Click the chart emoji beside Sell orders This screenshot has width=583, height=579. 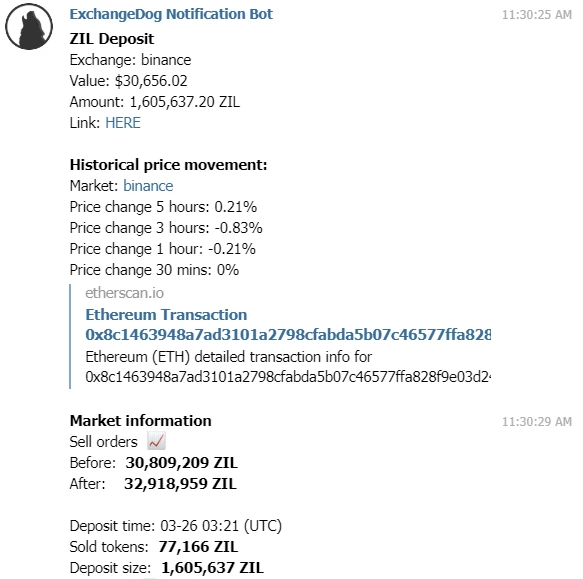click(x=156, y=441)
